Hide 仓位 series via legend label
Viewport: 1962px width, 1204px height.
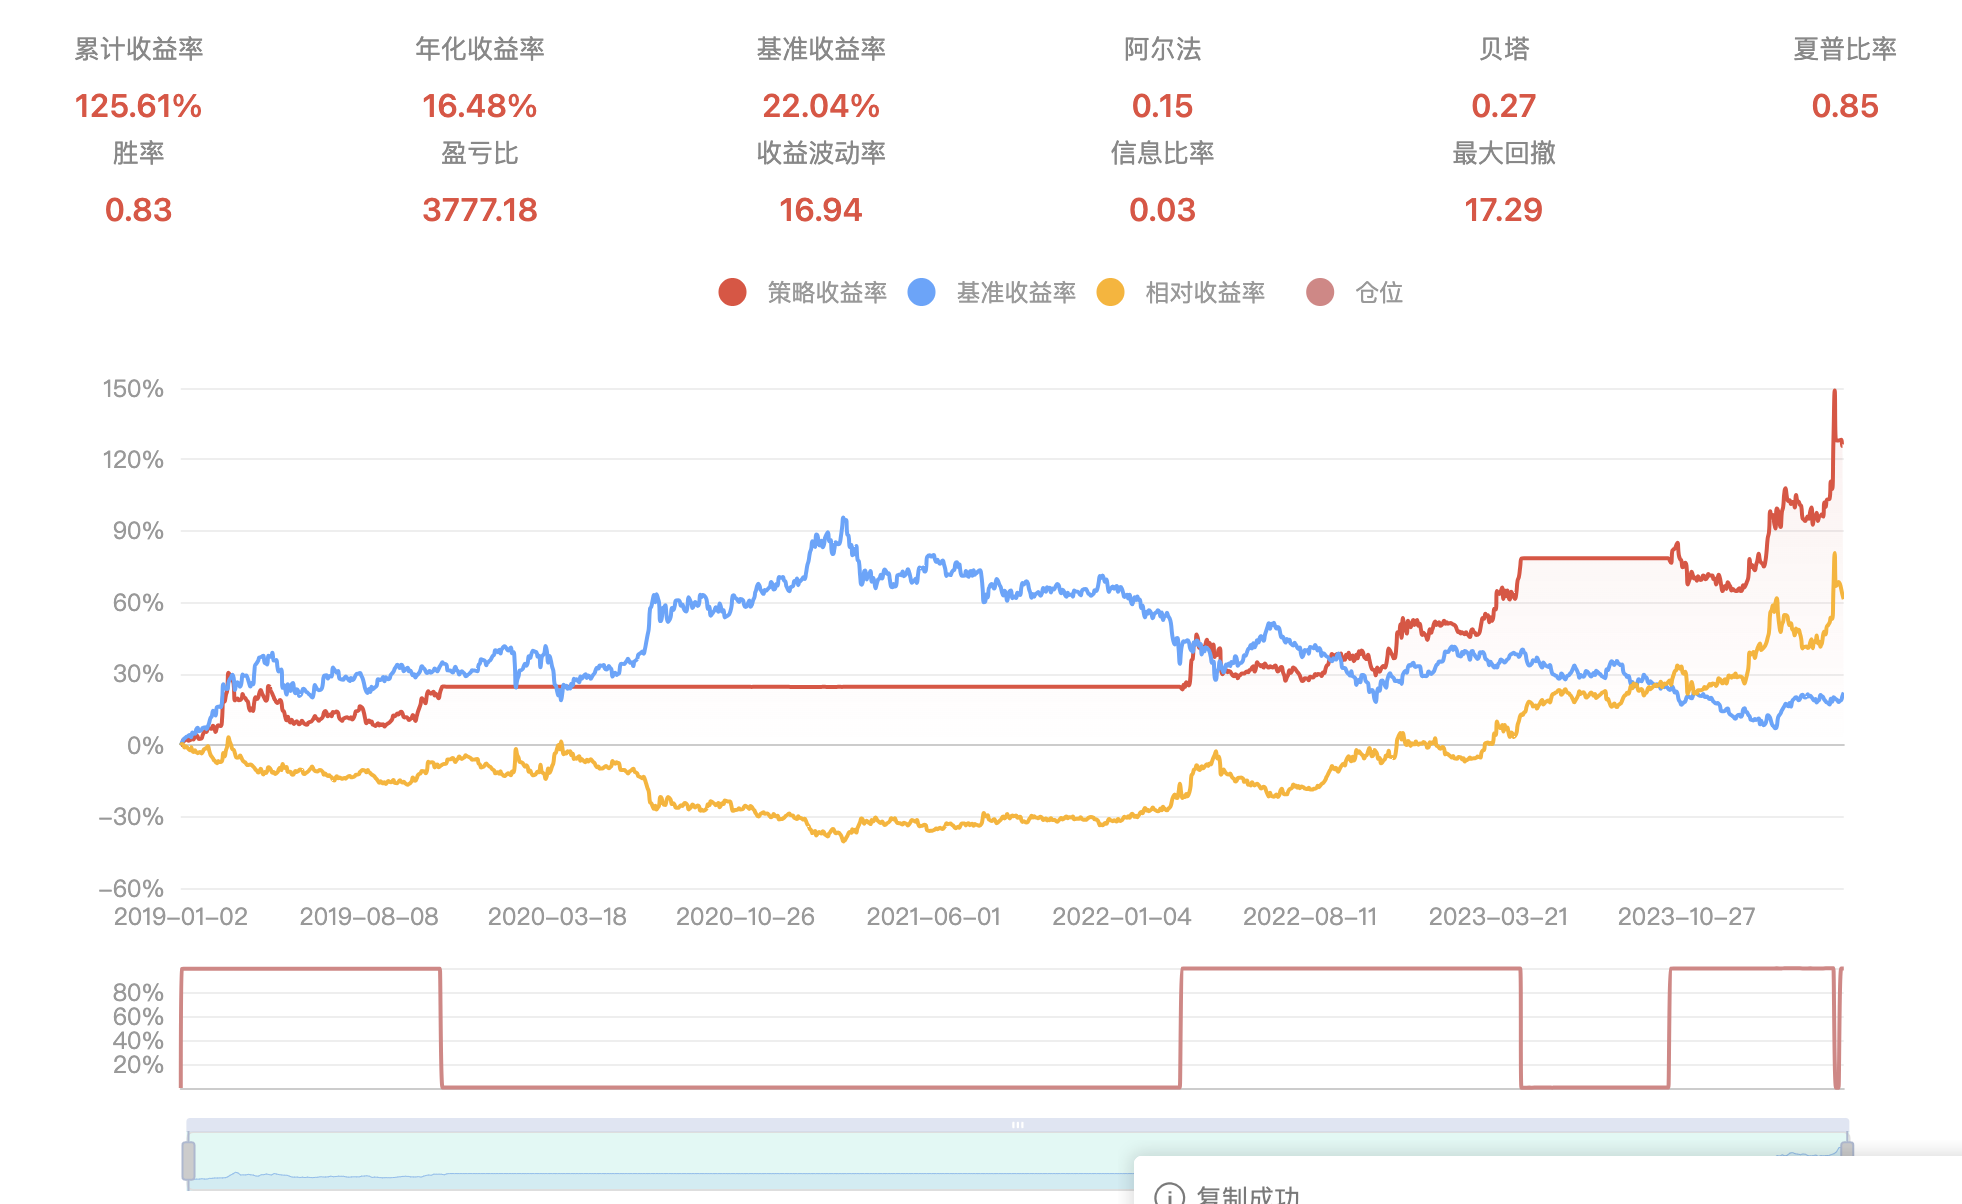tap(1379, 292)
